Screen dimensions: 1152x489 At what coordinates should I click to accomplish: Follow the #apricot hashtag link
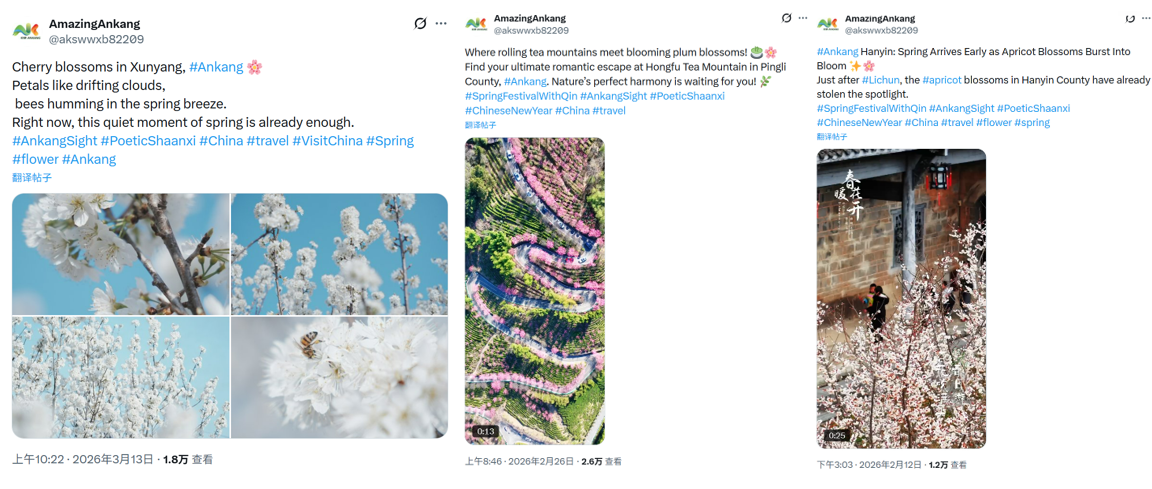coord(942,80)
